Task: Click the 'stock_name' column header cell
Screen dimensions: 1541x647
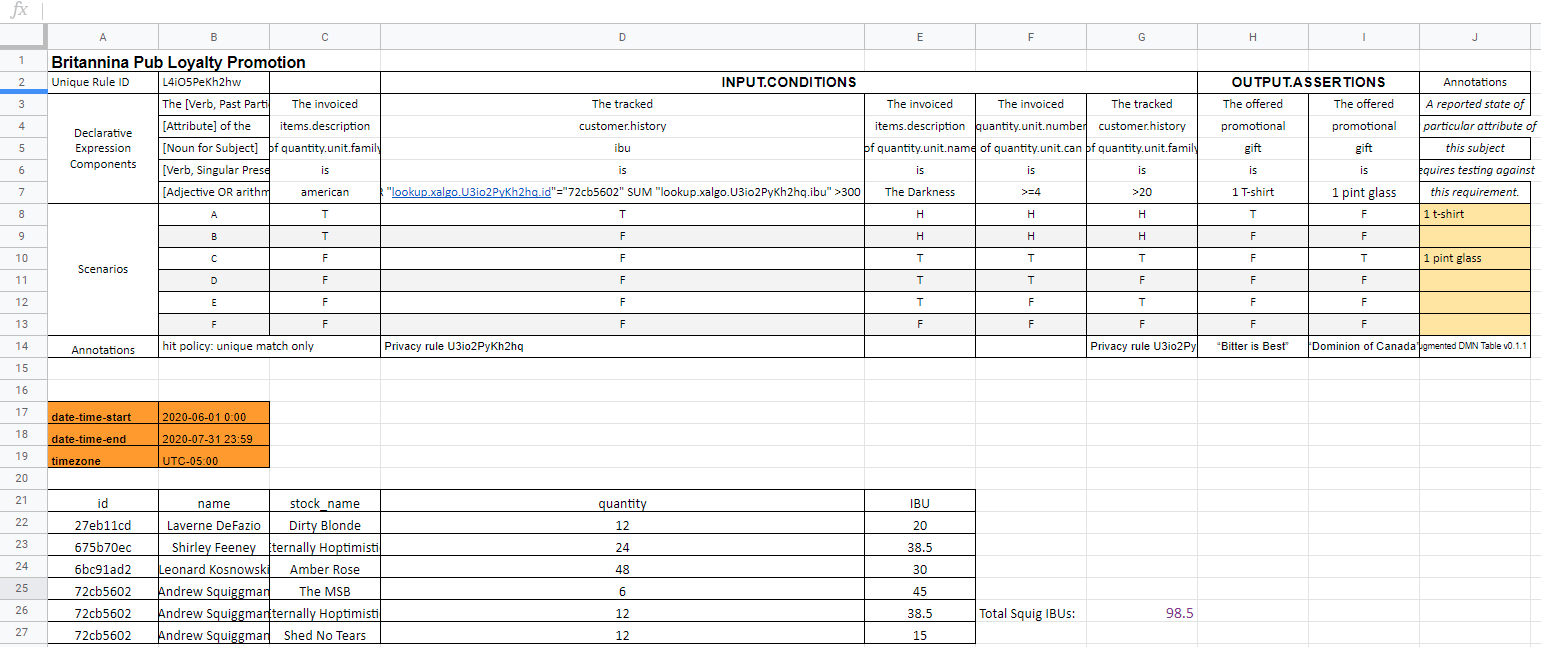Action: click(x=325, y=503)
